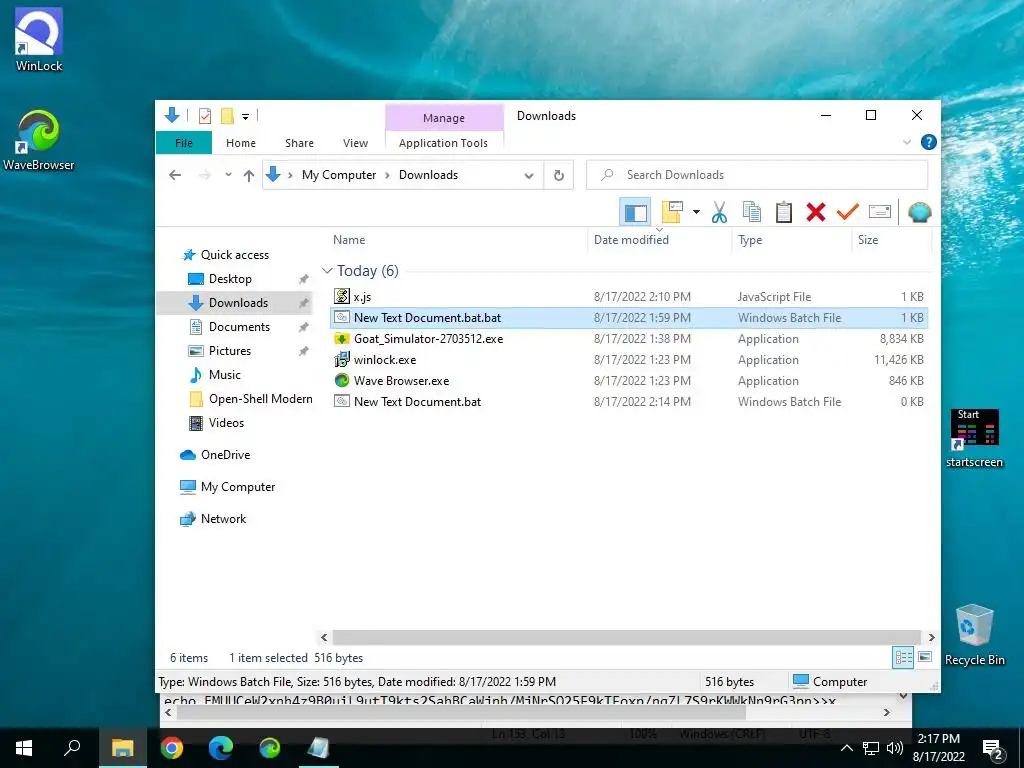Open Microsoft Edge from the taskbar

[x=221, y=748]
